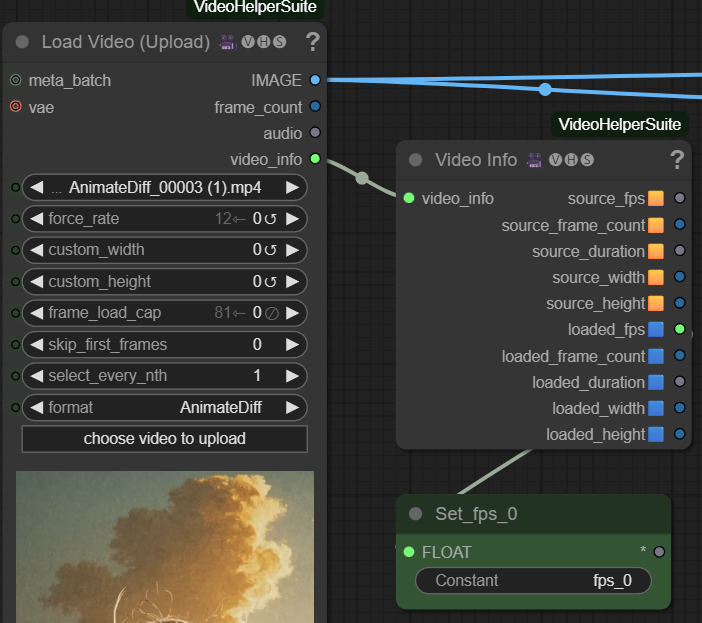Click the Load Video (Upload) title text
Screen dimensions: 702x623
tap(126, 42)
